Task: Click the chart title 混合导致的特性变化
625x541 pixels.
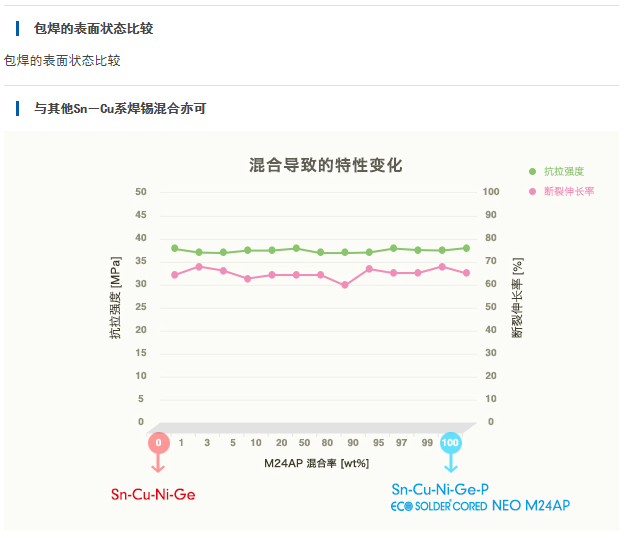Action: pos(326,165)
